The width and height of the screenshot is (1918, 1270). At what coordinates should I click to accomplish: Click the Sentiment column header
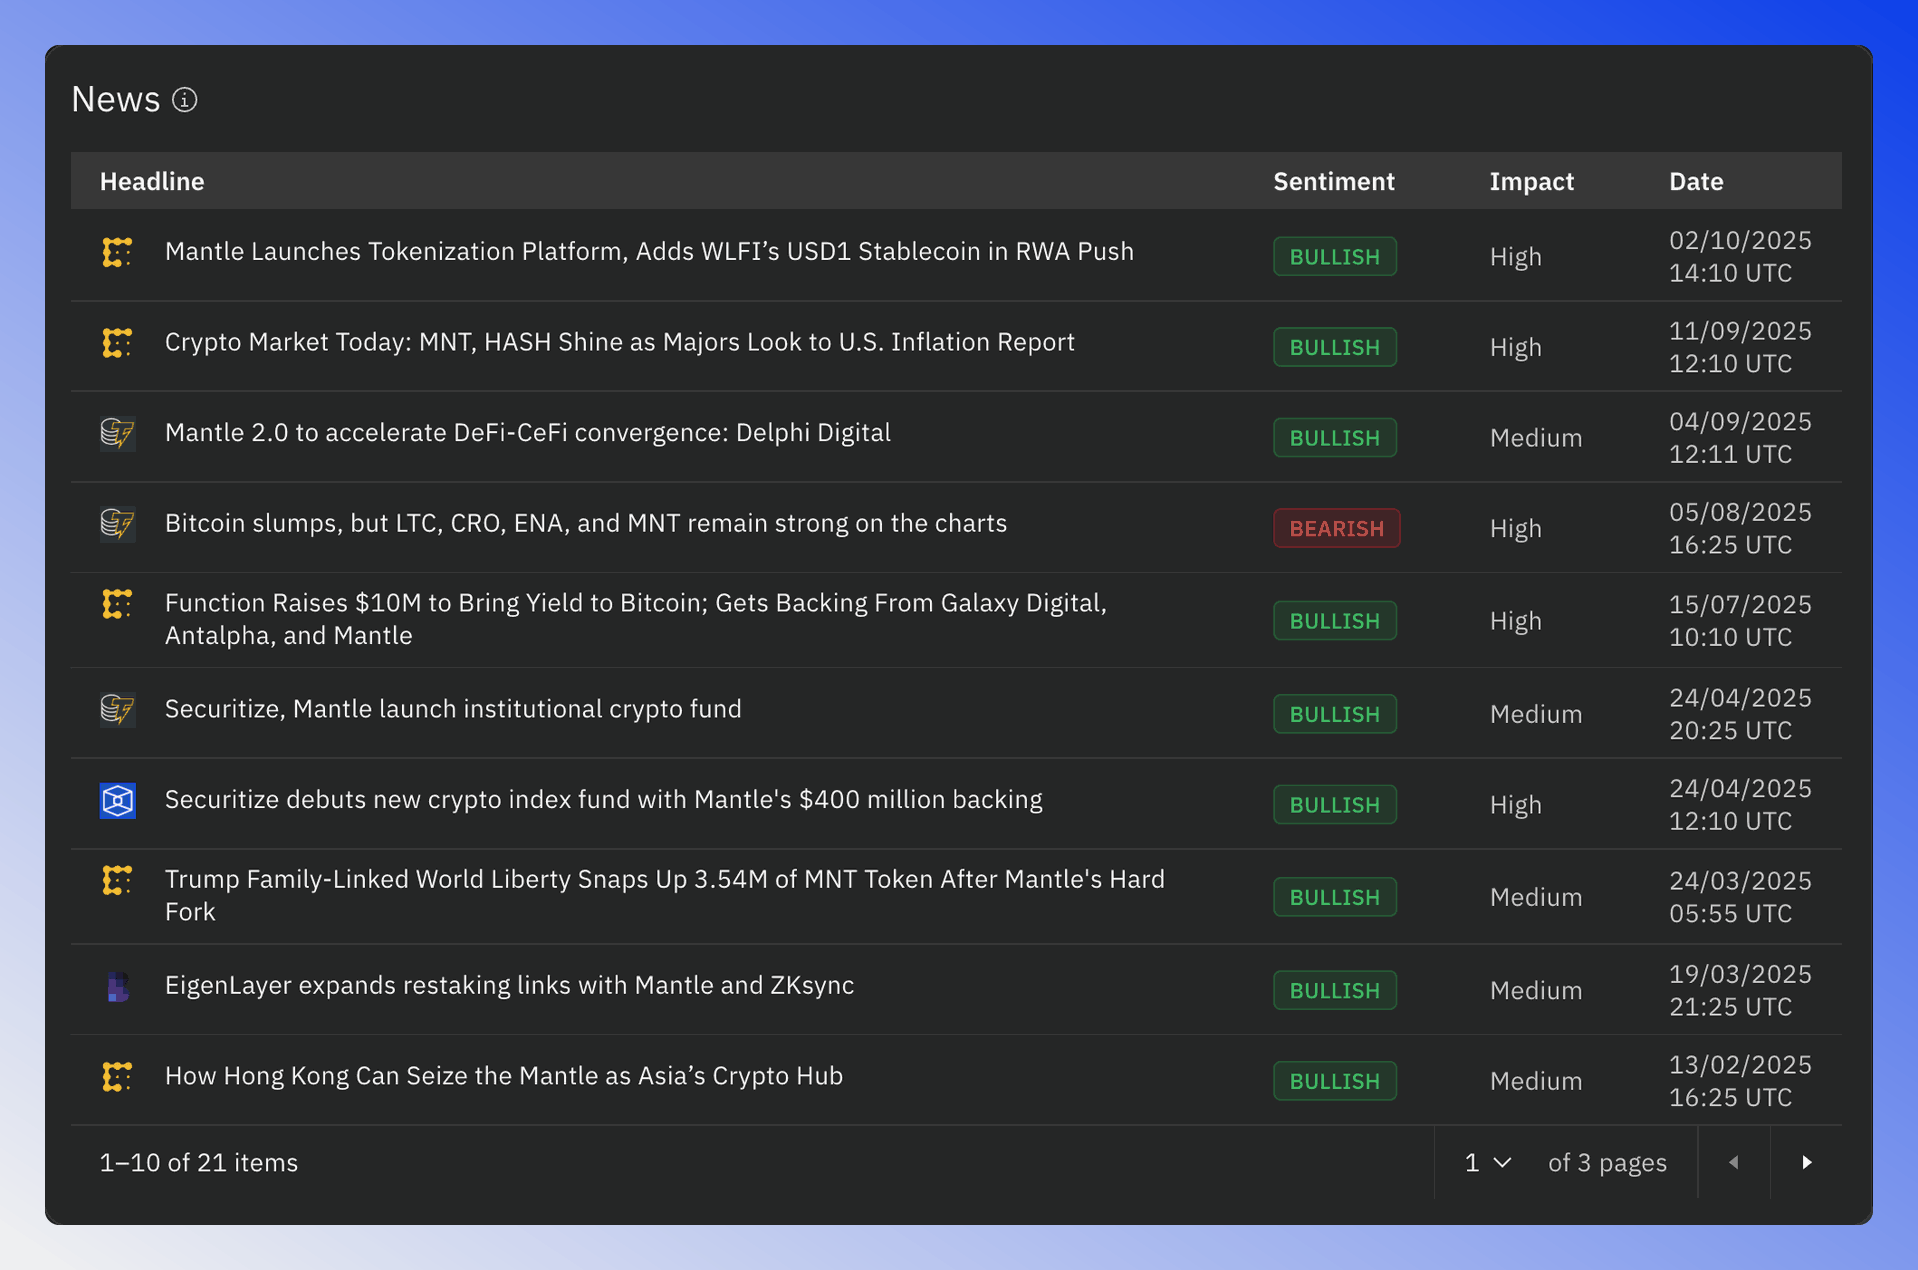click(x=1333, y=181)
